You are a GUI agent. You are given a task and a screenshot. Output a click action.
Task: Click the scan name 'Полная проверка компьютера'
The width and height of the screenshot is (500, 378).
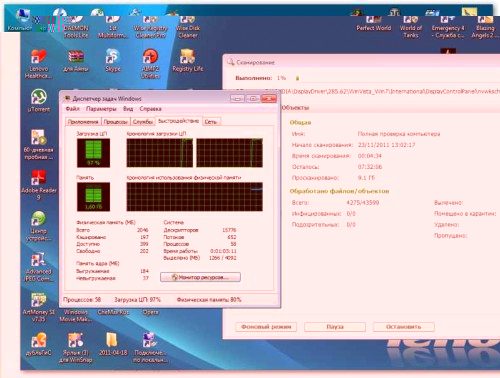pyautogui.click(x=399, y=134)
